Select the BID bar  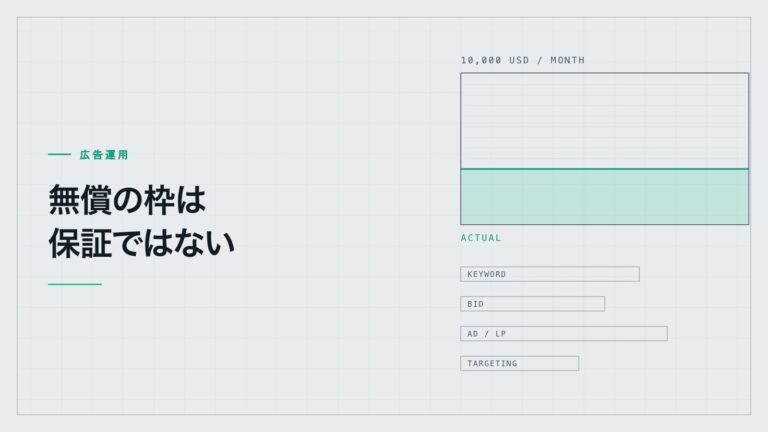[x=532, y=304]
